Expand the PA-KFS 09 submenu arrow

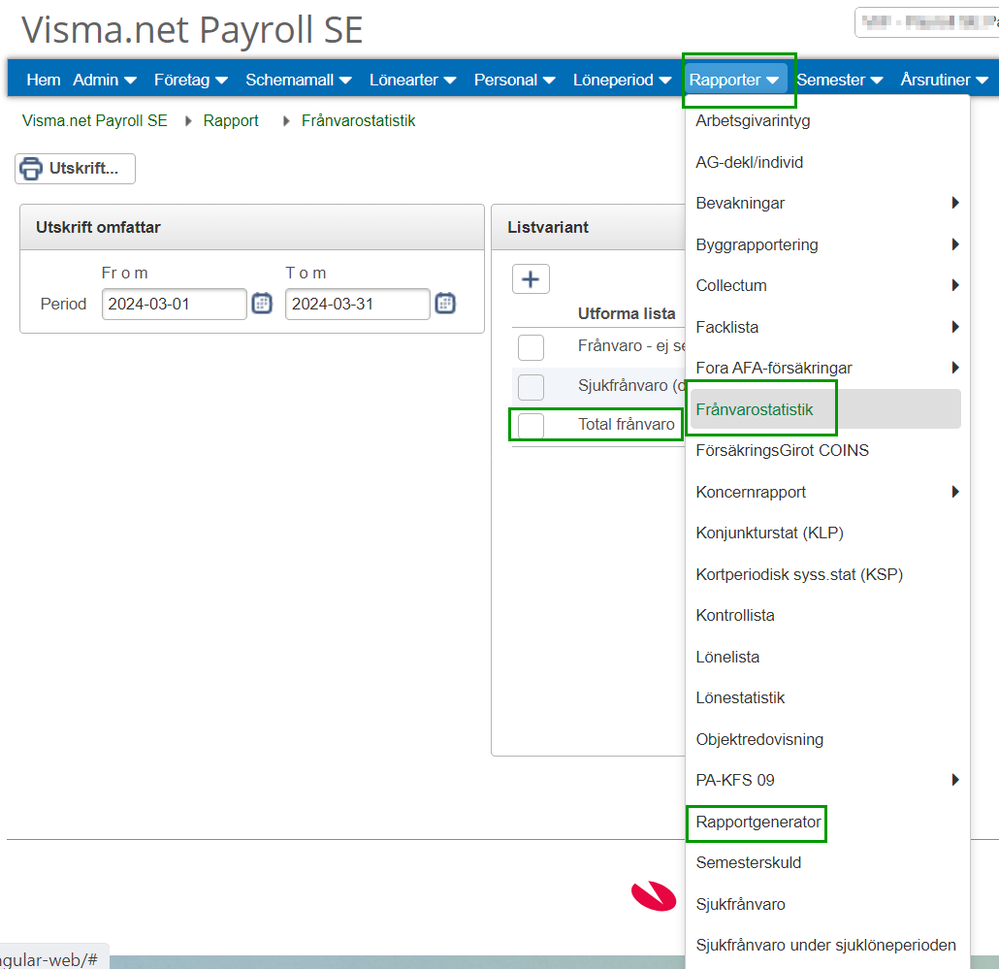tap(954, 780)
